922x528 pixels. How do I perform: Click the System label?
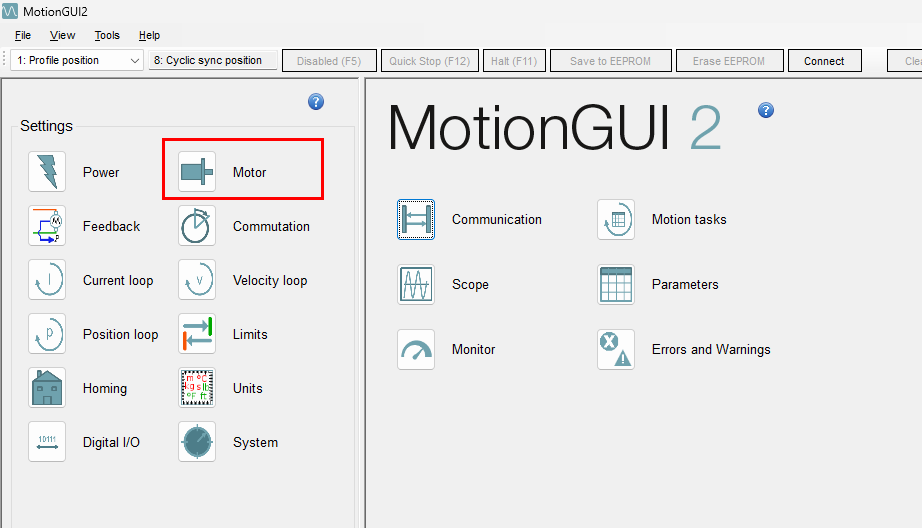tap(255, 443)
